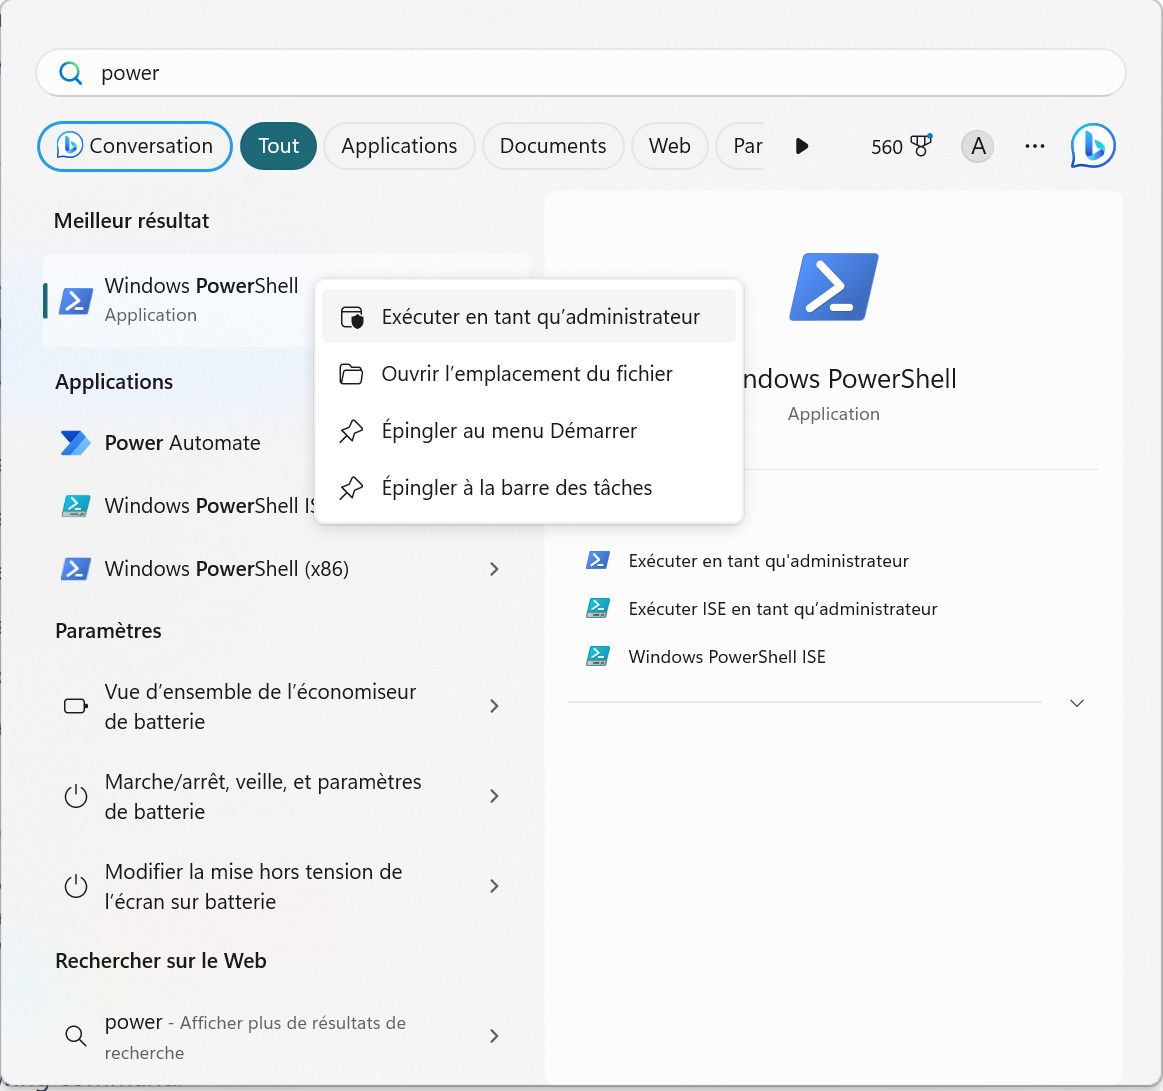1163x1091 pixels.
Task: Expand the power web search chevron
Action: [494, 1036]
